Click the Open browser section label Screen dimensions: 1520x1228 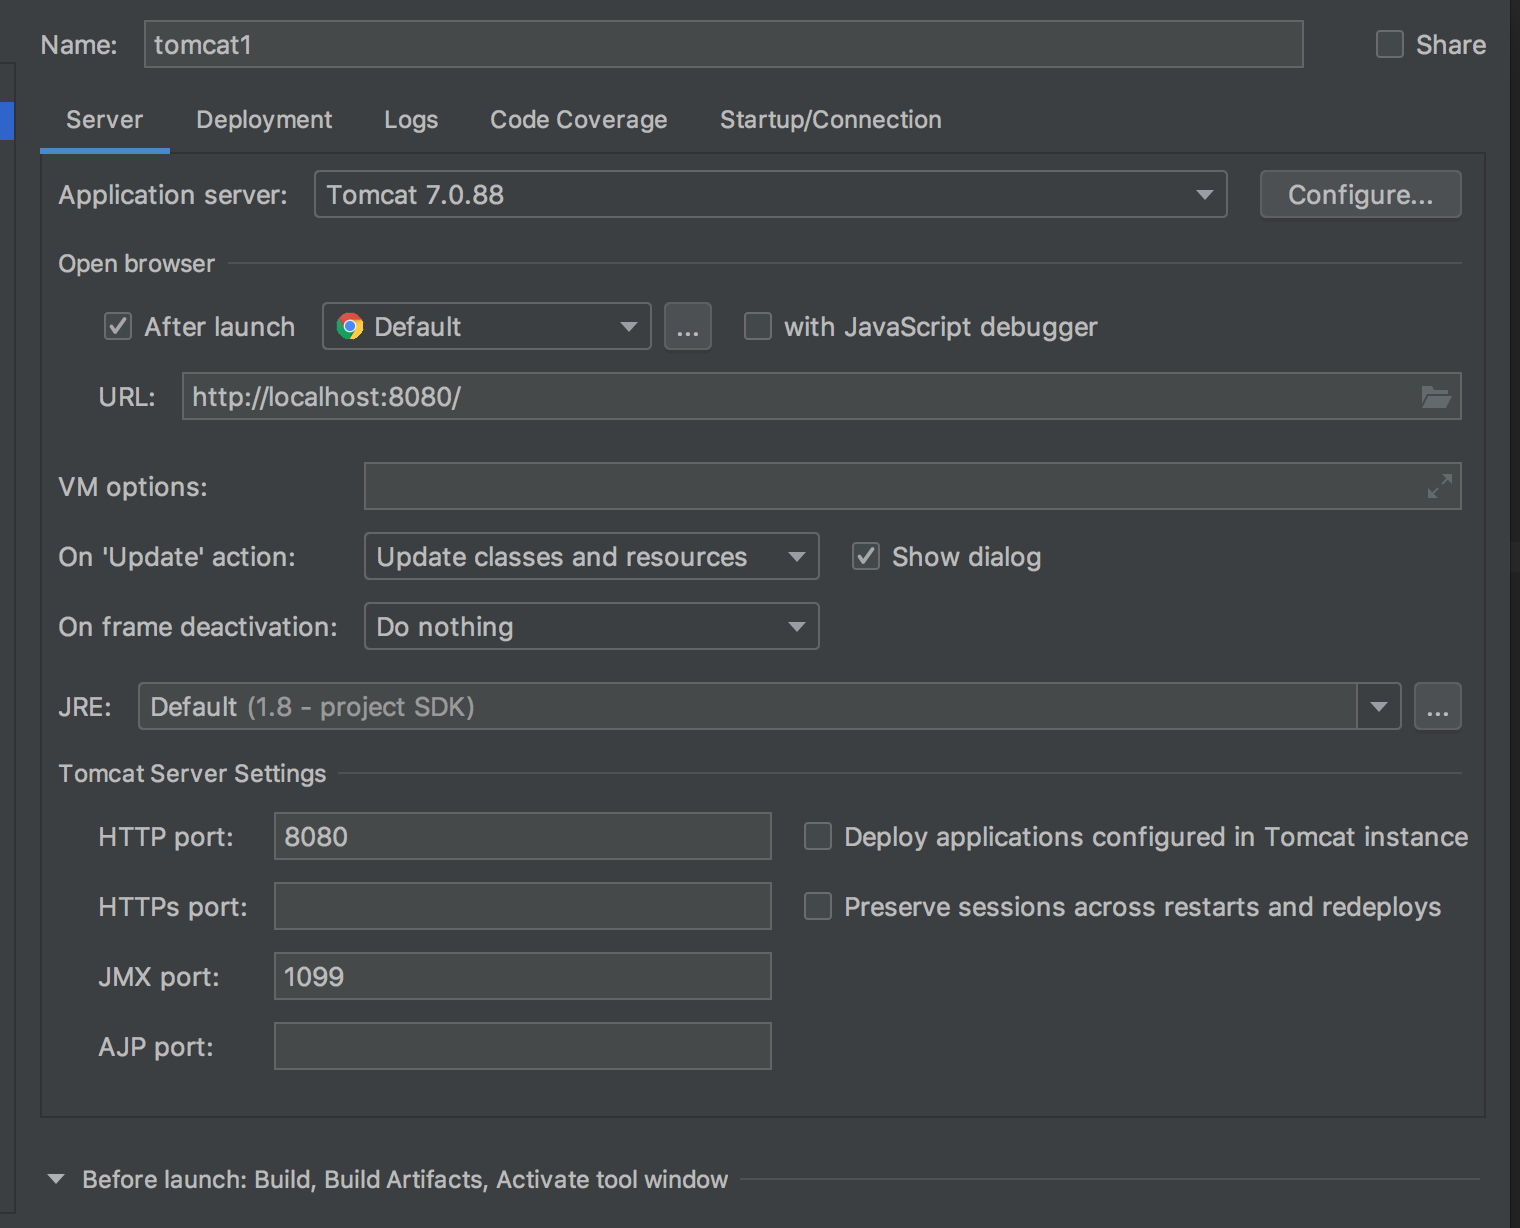[x=137, y=263]
